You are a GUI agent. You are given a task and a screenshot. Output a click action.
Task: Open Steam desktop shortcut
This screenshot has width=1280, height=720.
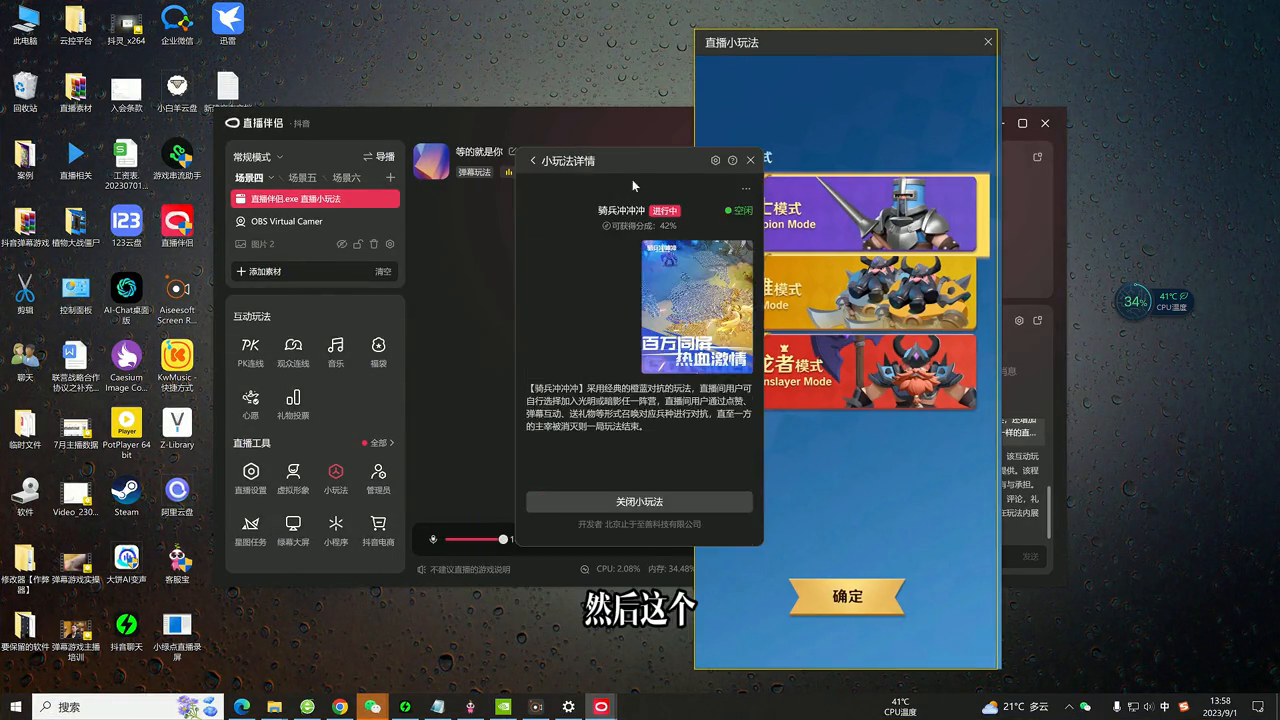(126, 496)
